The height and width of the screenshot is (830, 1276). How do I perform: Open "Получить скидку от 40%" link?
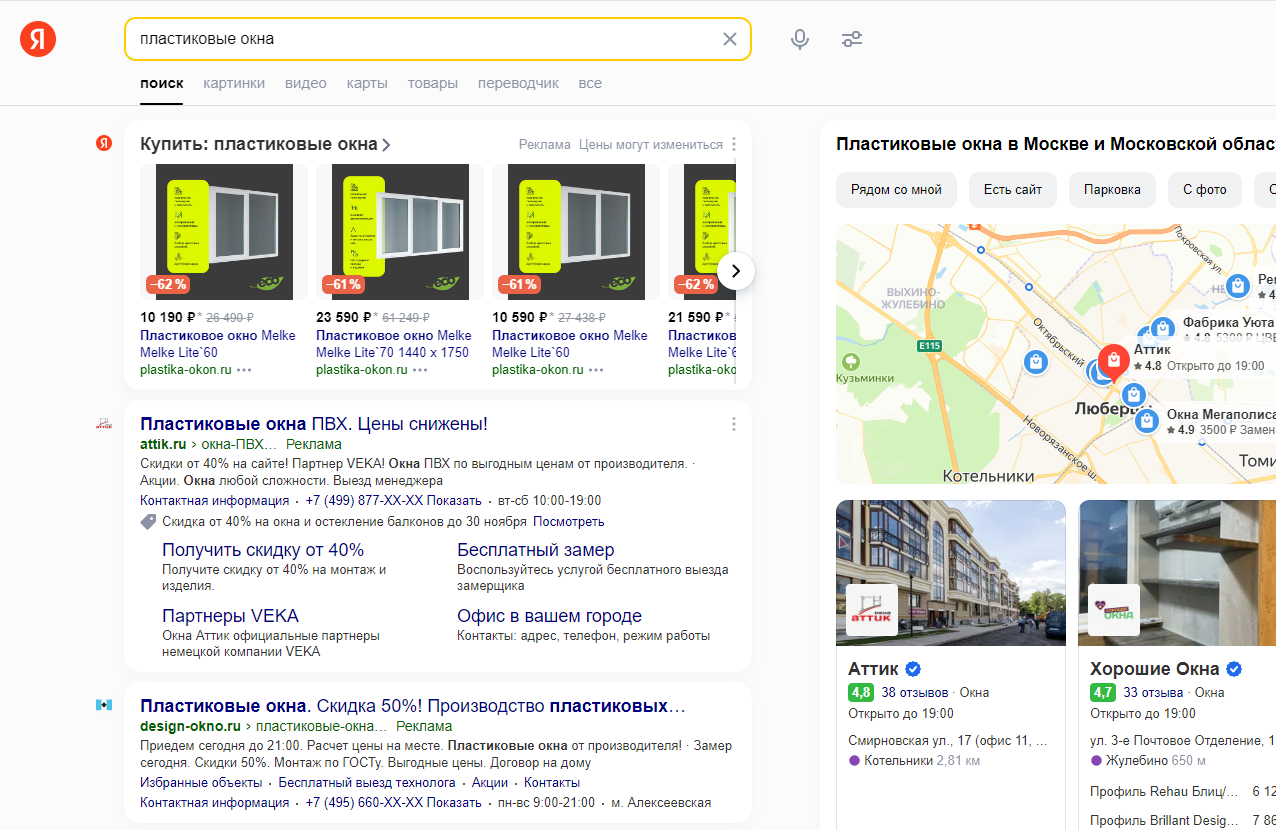point(263,550)
